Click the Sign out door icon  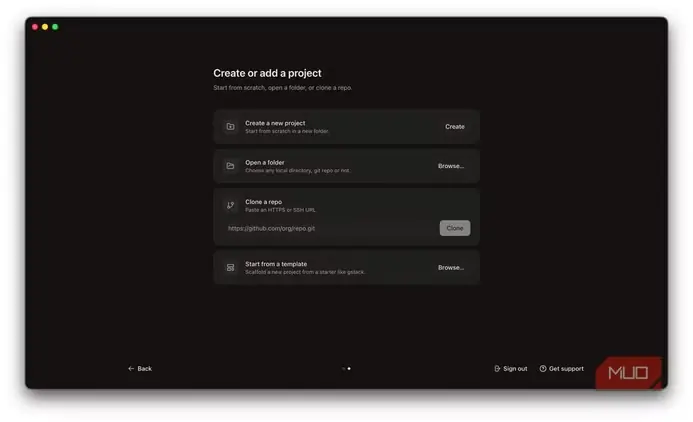497,369
